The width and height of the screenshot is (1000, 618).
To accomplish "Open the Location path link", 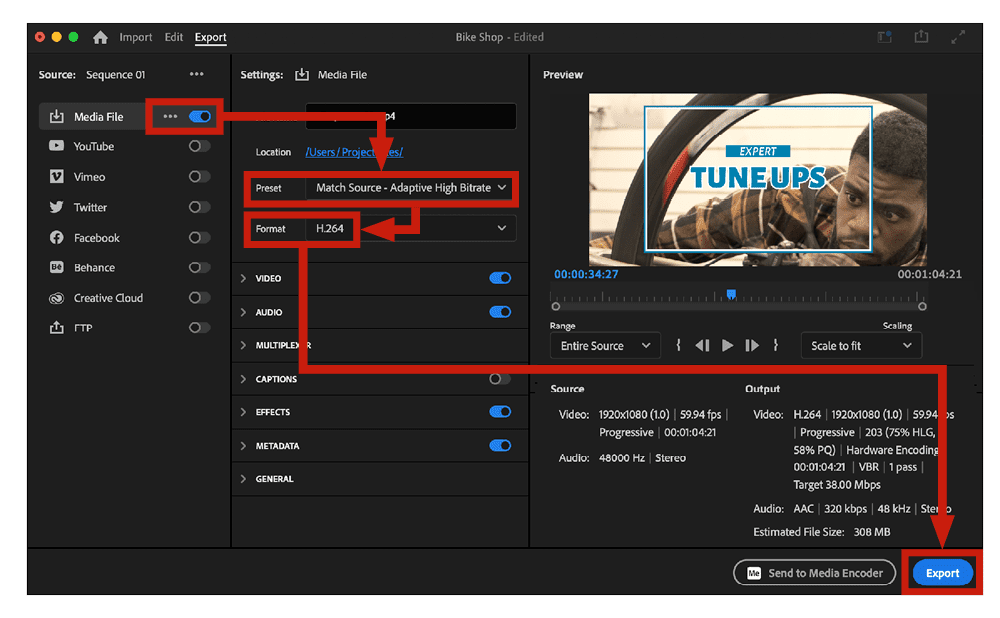I will pyautogui.click(x=354, y=152).
